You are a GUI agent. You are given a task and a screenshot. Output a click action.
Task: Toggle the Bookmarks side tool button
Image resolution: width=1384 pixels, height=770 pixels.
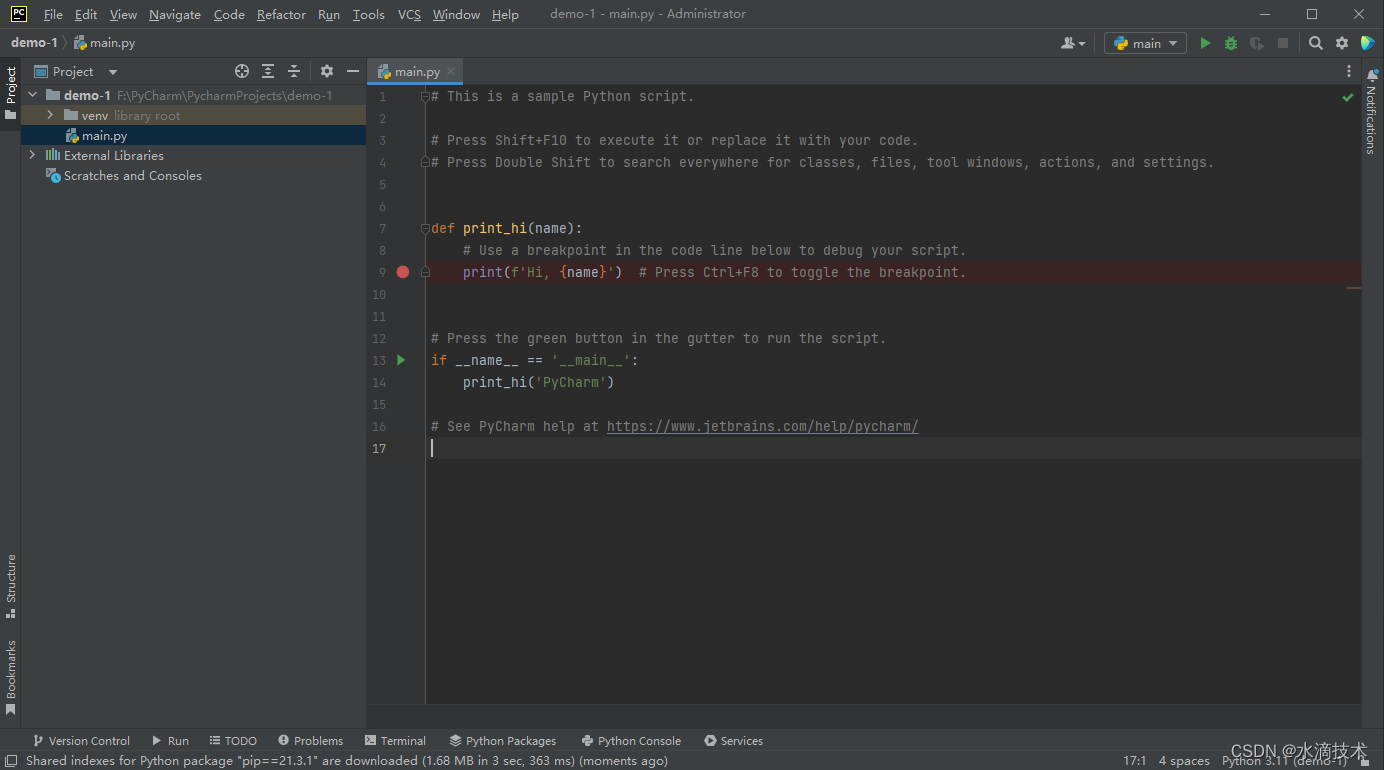[11, 677]
